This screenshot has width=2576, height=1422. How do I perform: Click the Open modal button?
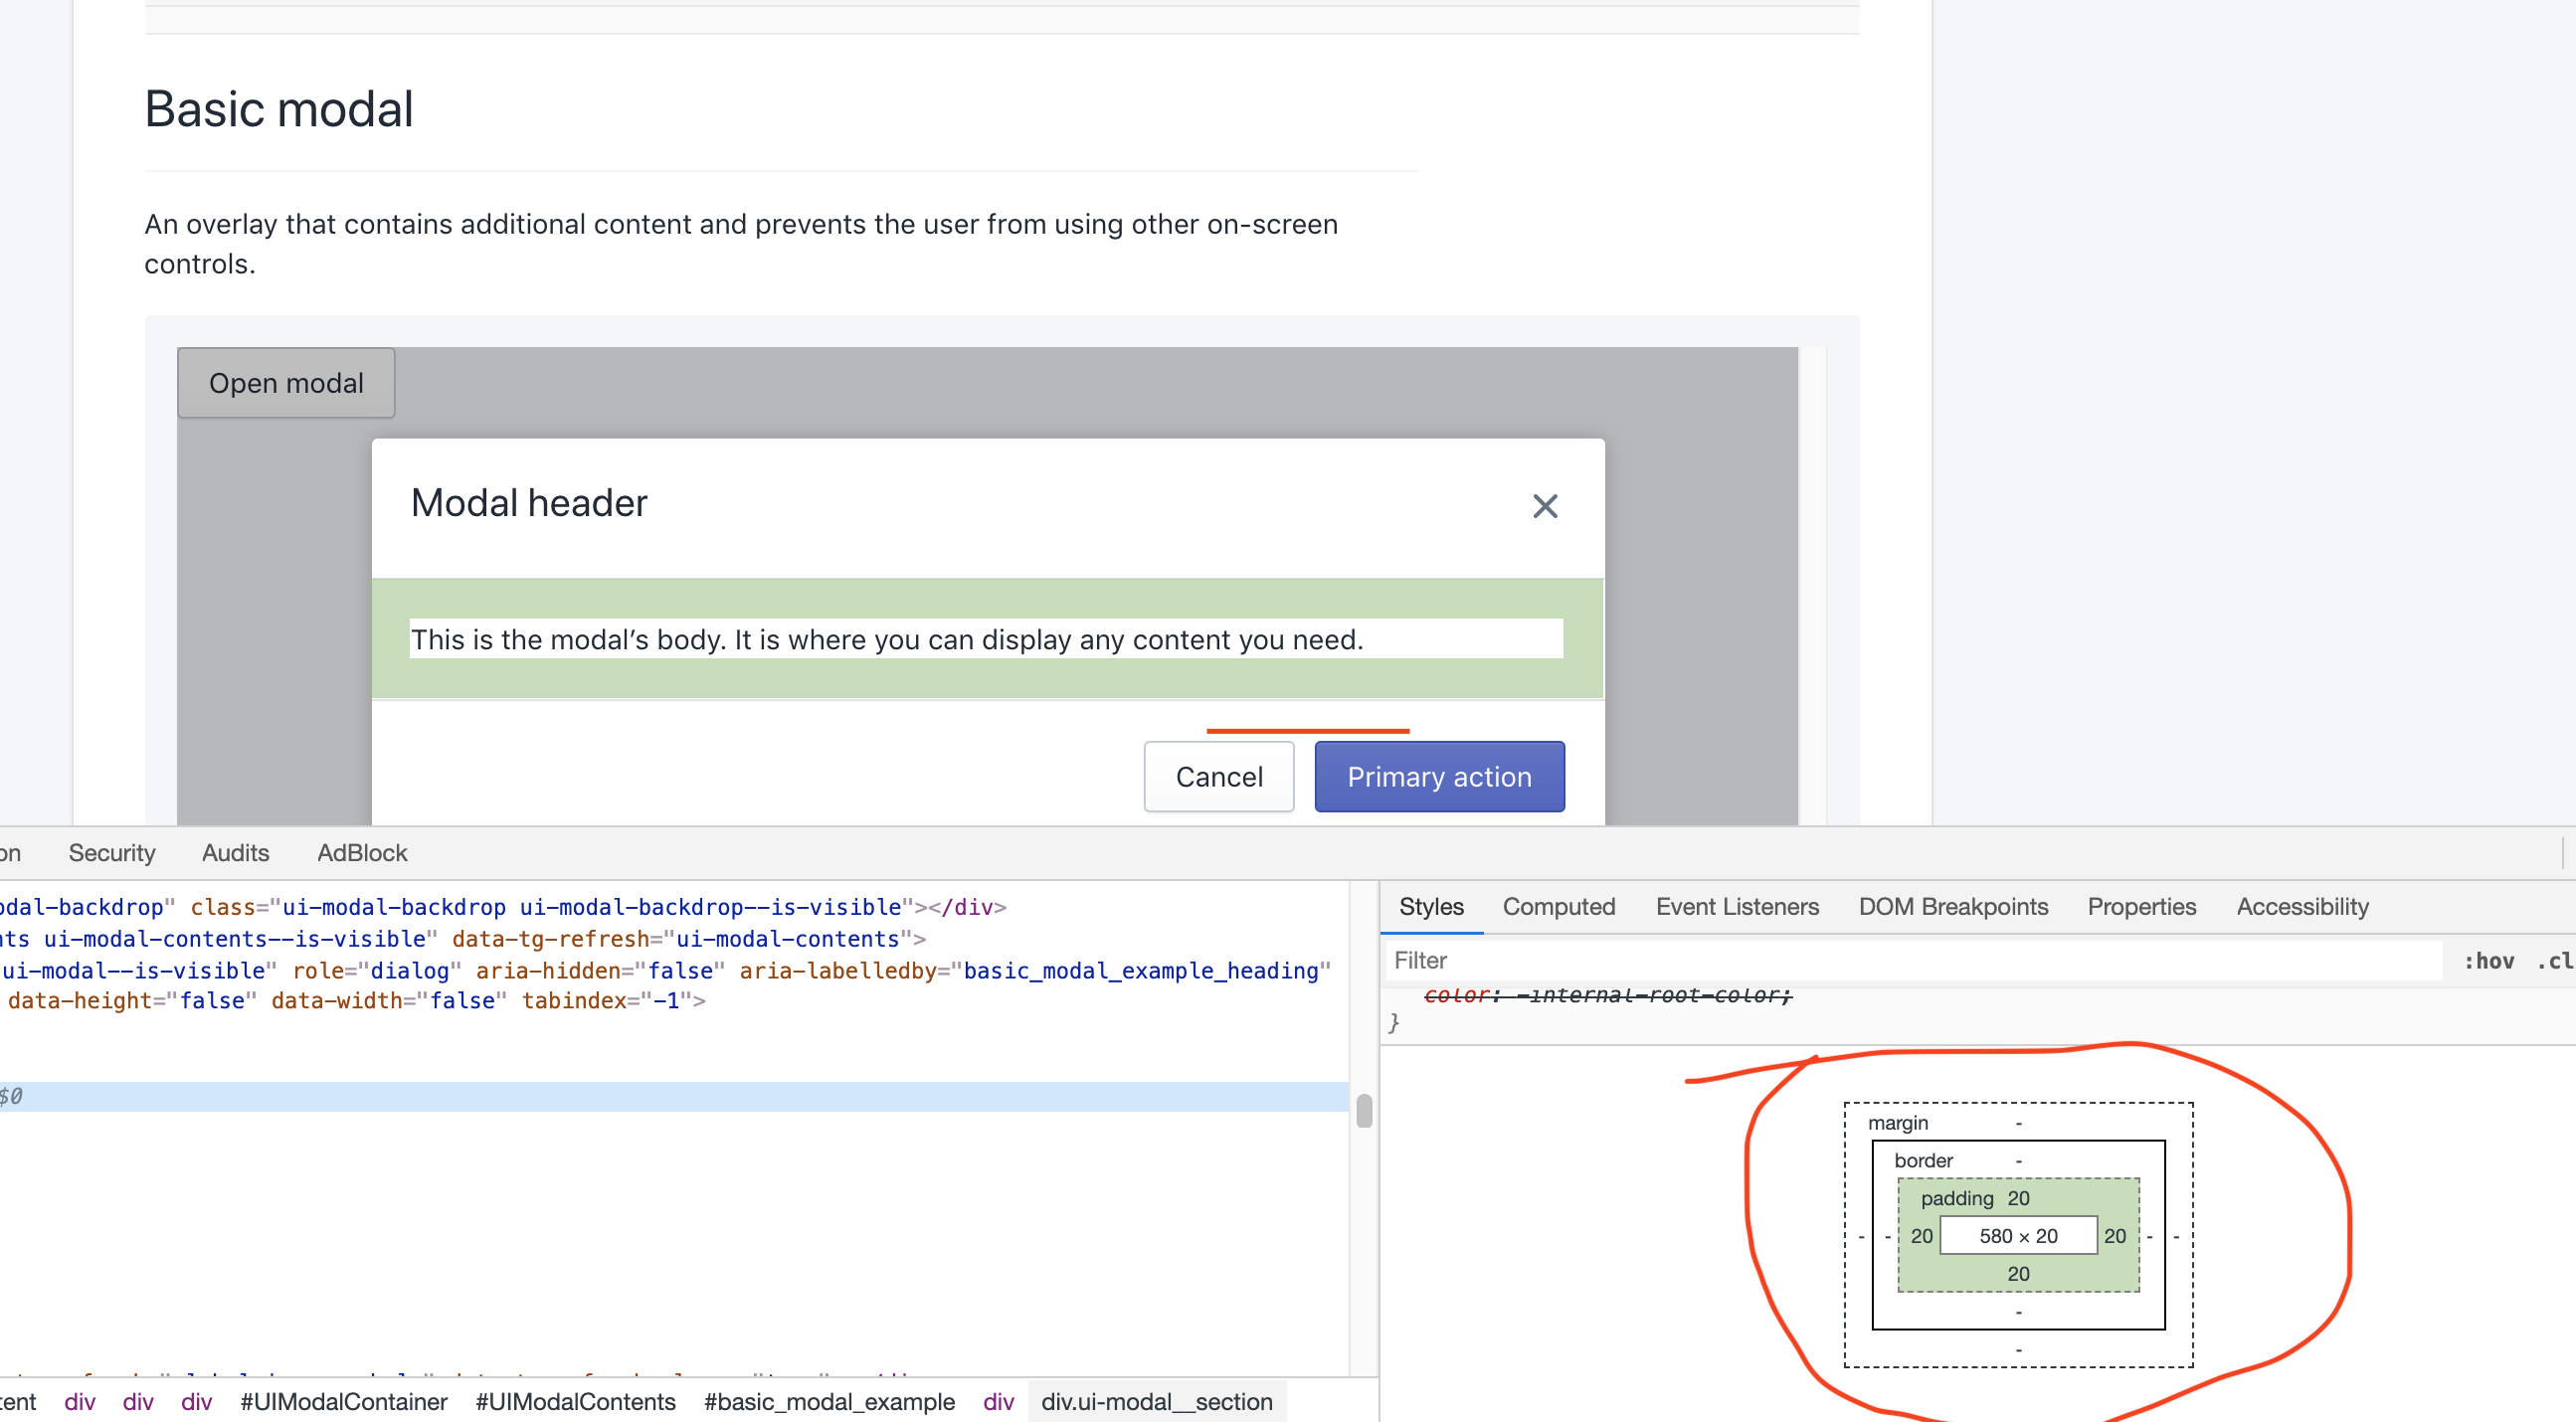[x=286, y=383]
